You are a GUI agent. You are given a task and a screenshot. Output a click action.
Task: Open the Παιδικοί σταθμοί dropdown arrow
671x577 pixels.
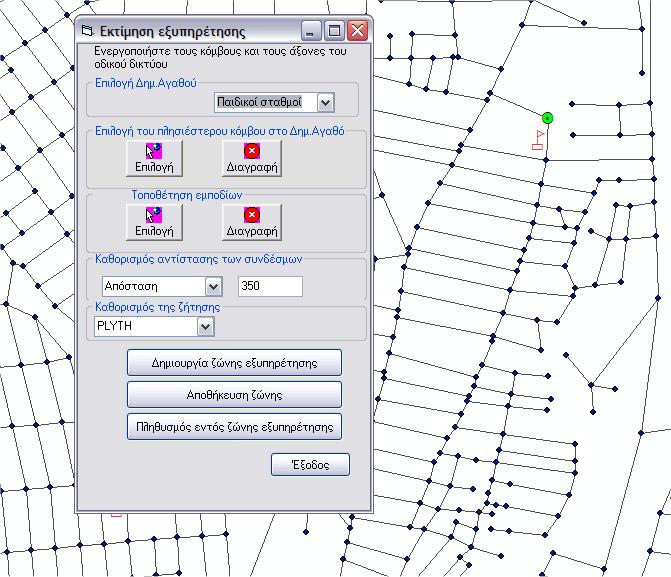pyautogui.click(x=325, y=103)
